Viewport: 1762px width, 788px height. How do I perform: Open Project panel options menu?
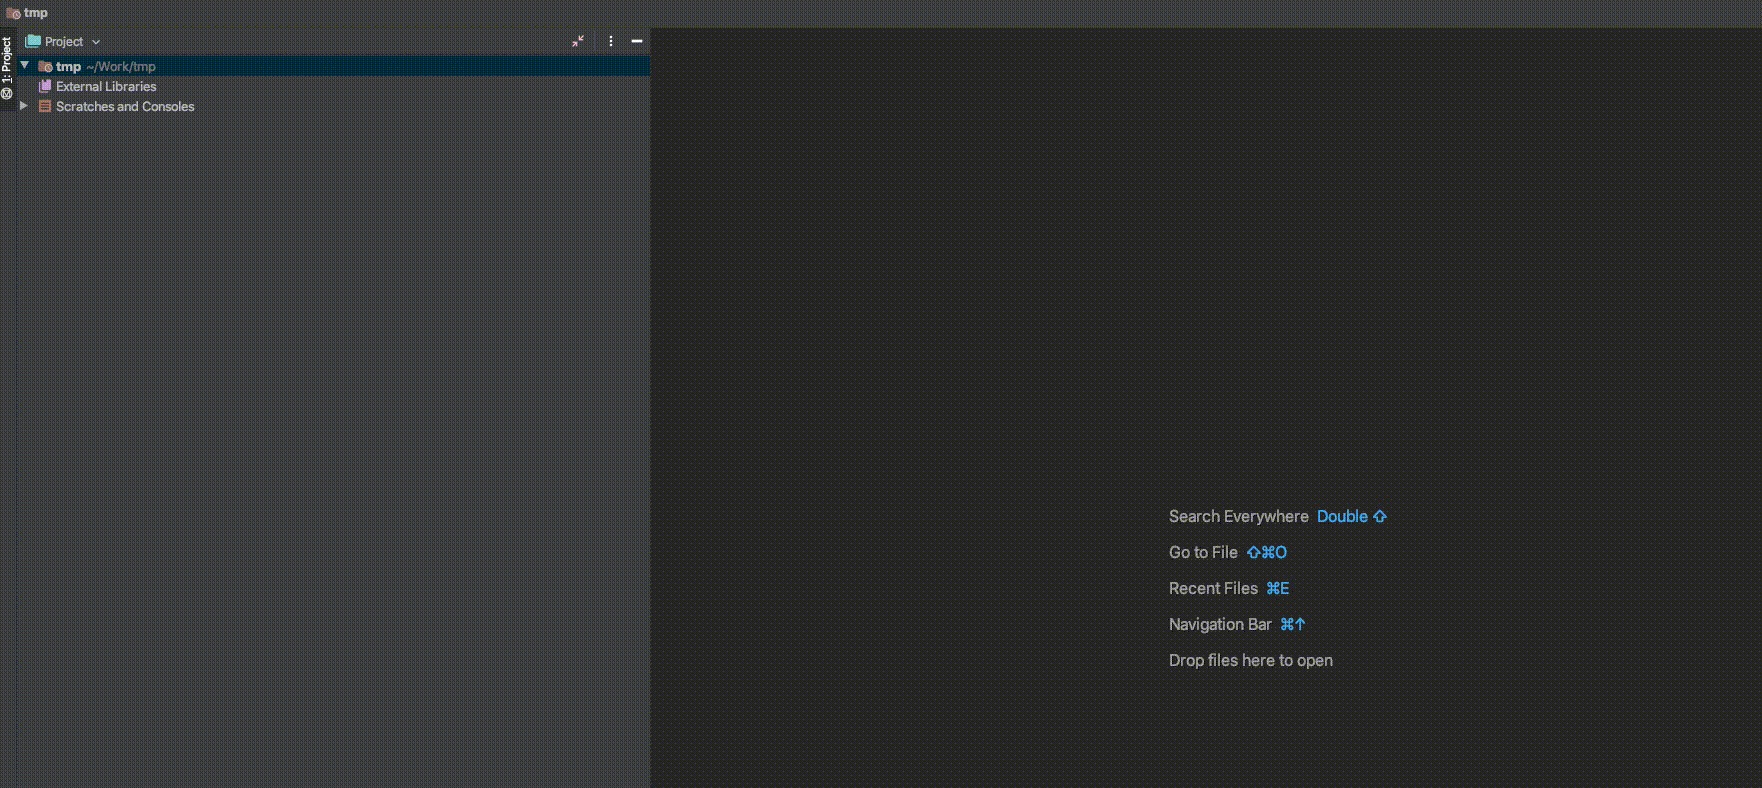pyautogui.click(x=611, y=42)
